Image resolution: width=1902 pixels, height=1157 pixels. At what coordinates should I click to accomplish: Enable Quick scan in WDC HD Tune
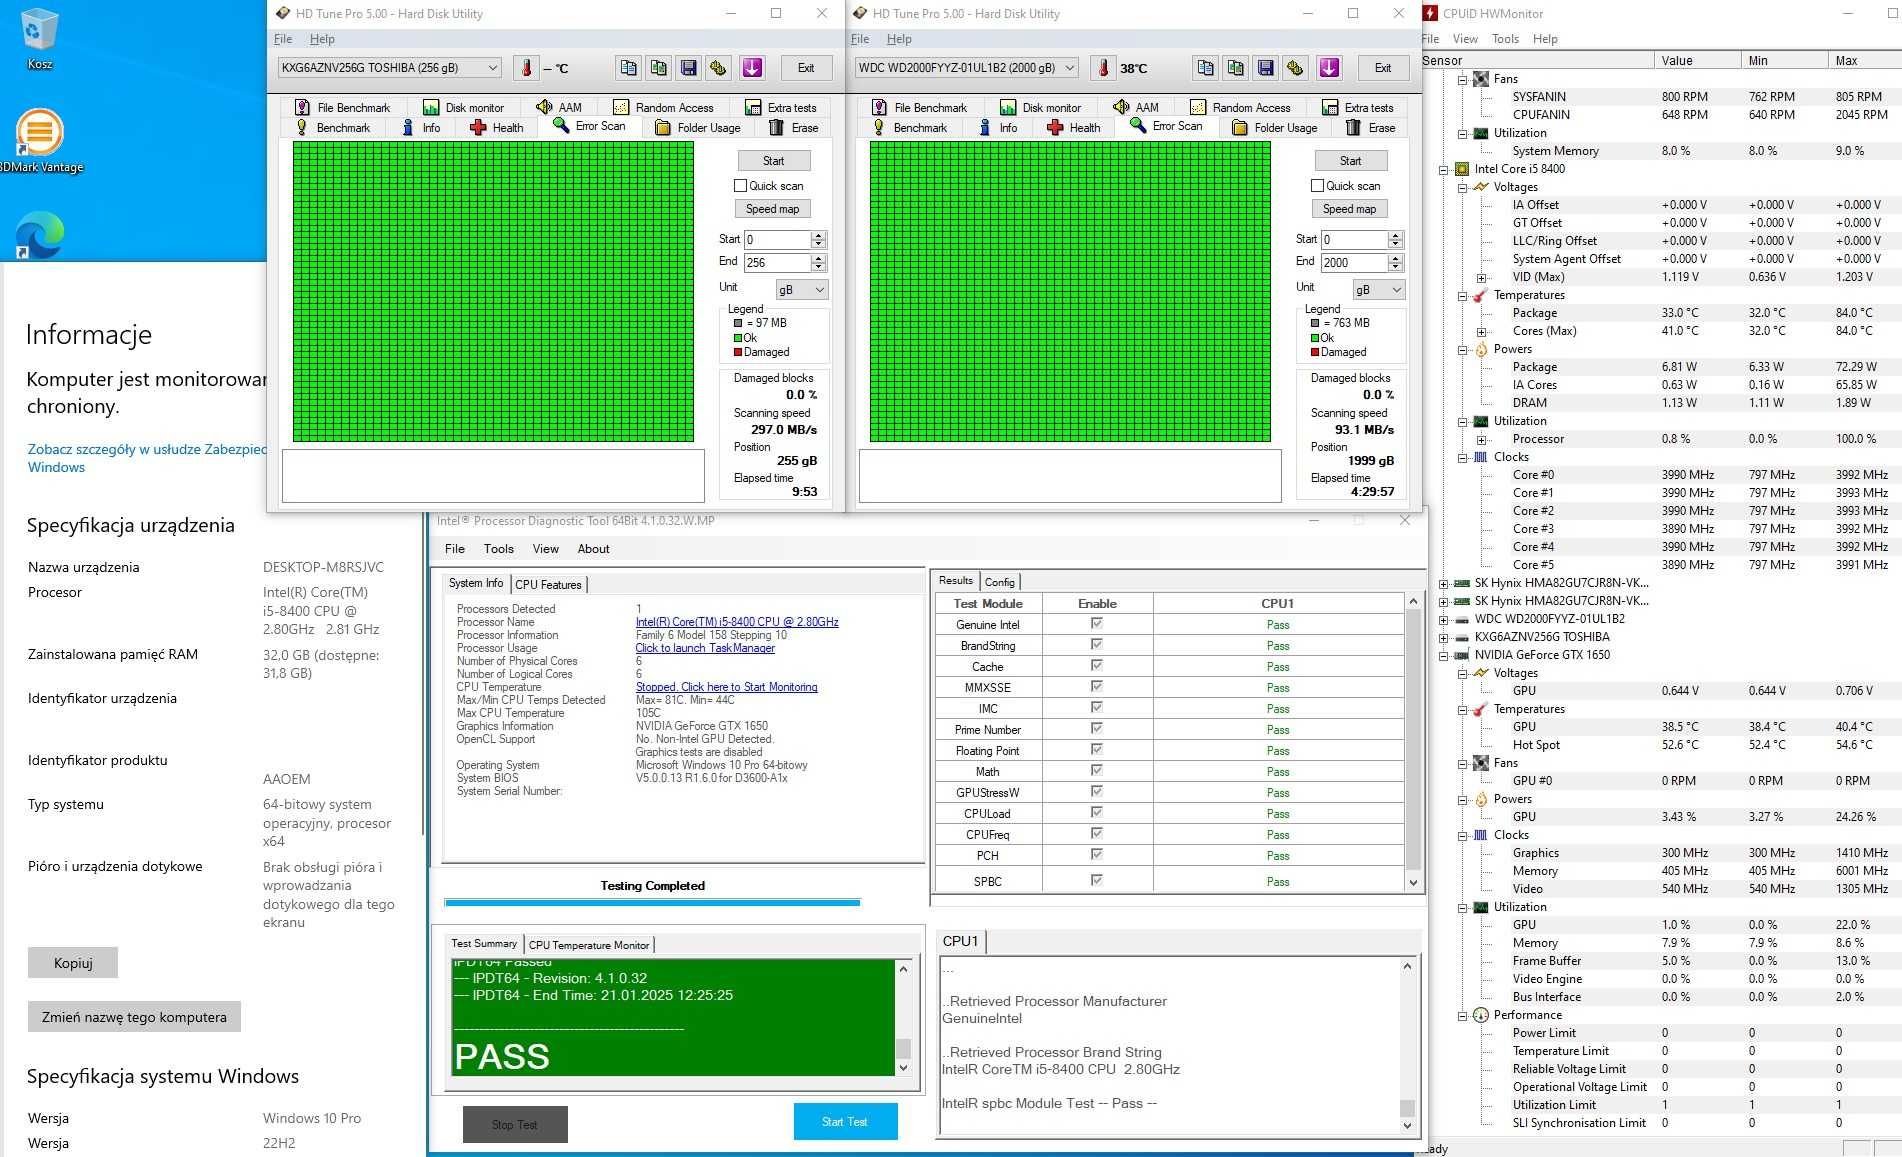(1317, 186)
